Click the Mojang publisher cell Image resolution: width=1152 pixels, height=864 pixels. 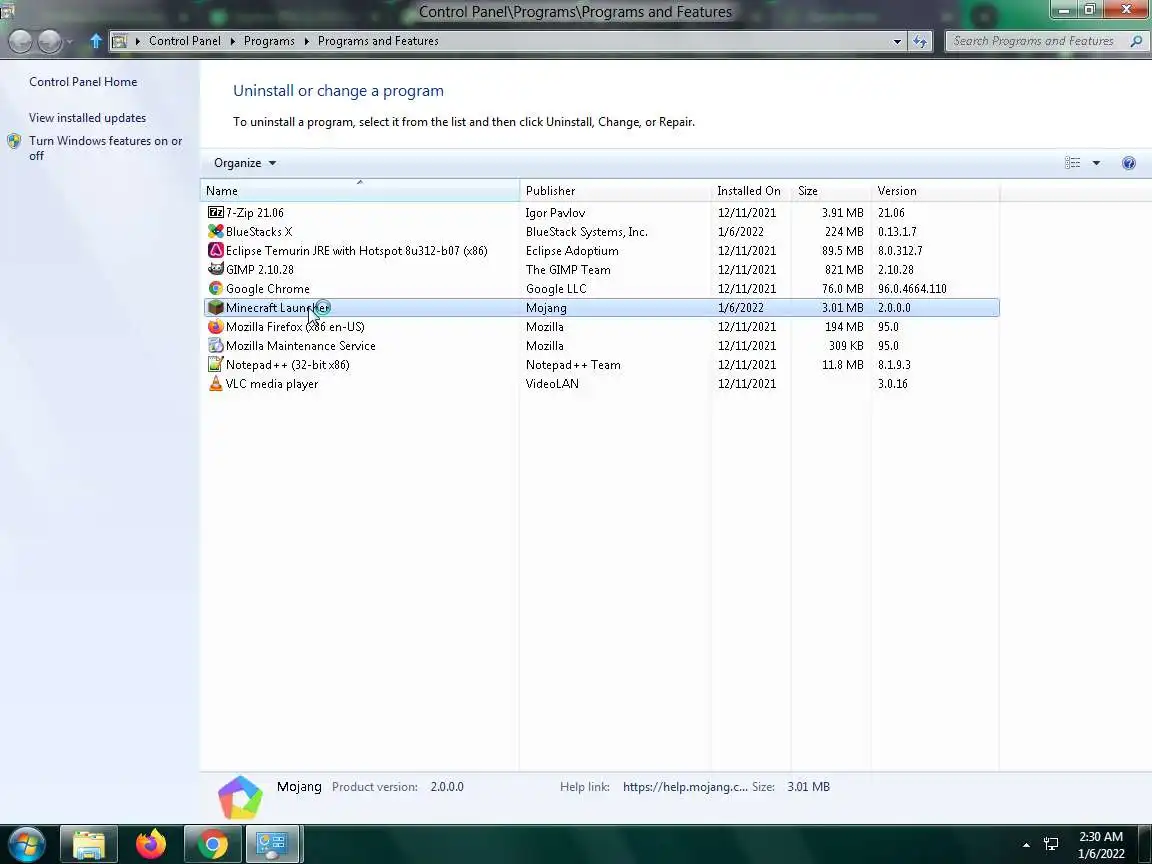(x=546, y=308)
